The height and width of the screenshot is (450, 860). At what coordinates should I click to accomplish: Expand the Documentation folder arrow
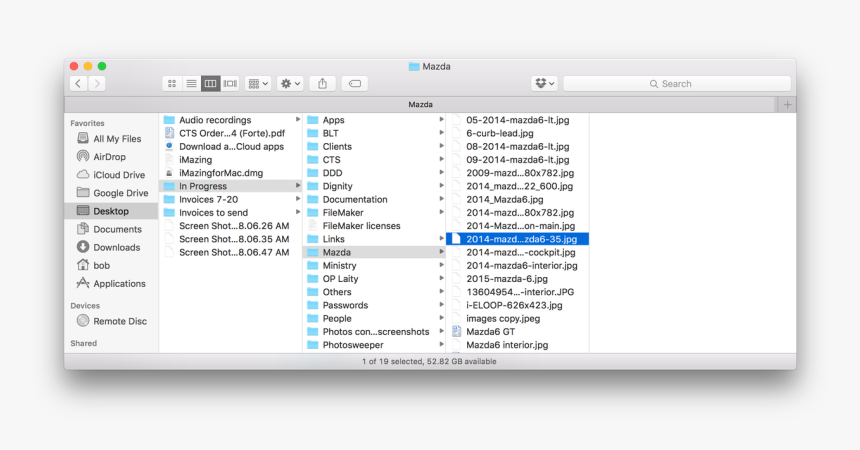pos(442,199)
